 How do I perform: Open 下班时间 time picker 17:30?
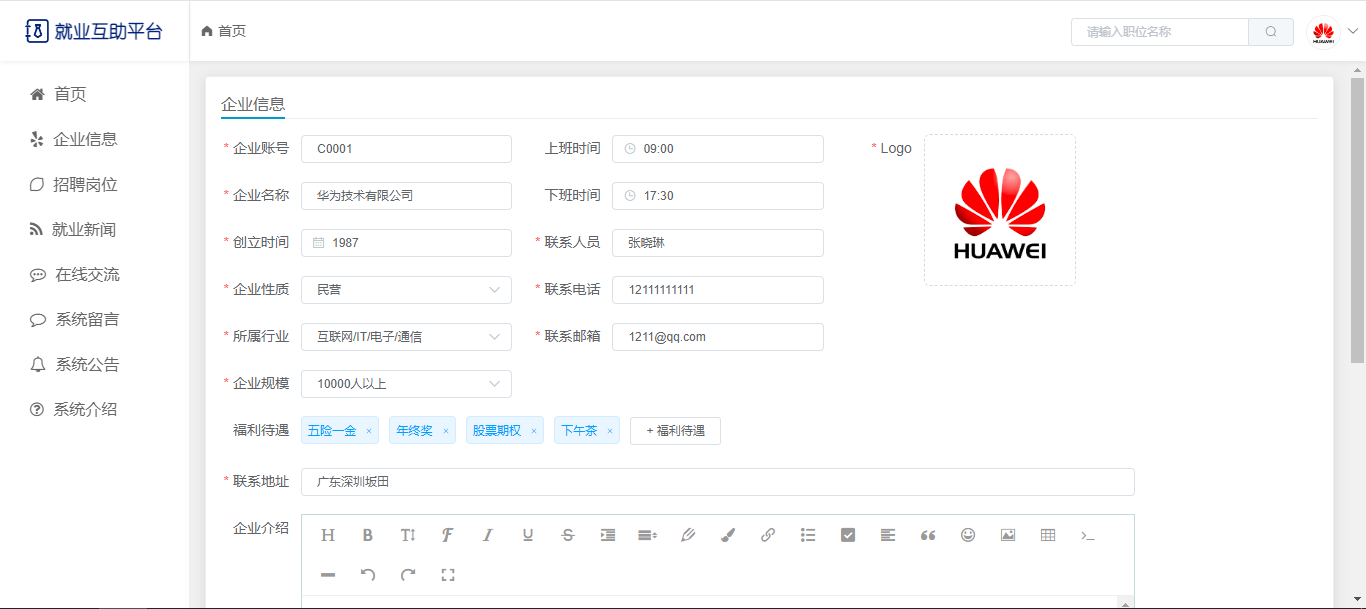coord(718,196)
